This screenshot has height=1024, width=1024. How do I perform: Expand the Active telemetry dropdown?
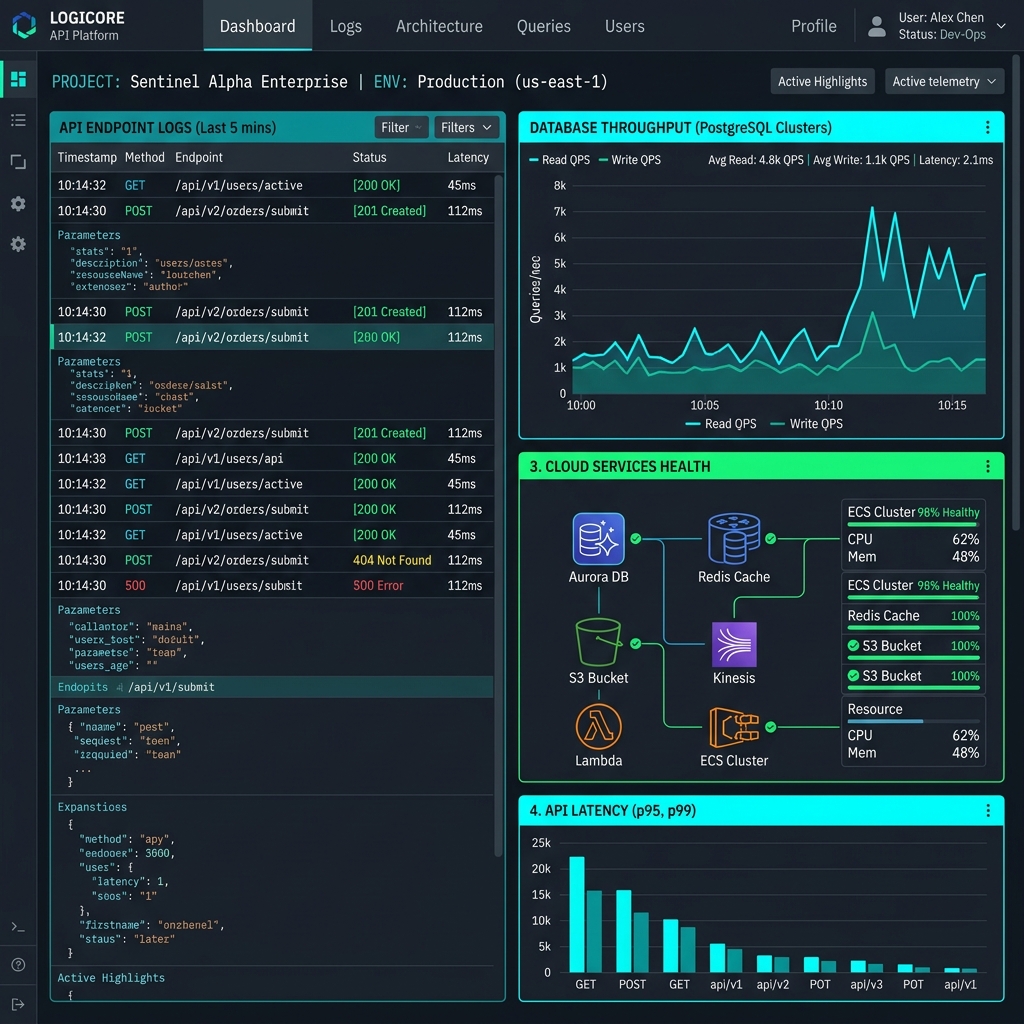click(x=944, y=82)
